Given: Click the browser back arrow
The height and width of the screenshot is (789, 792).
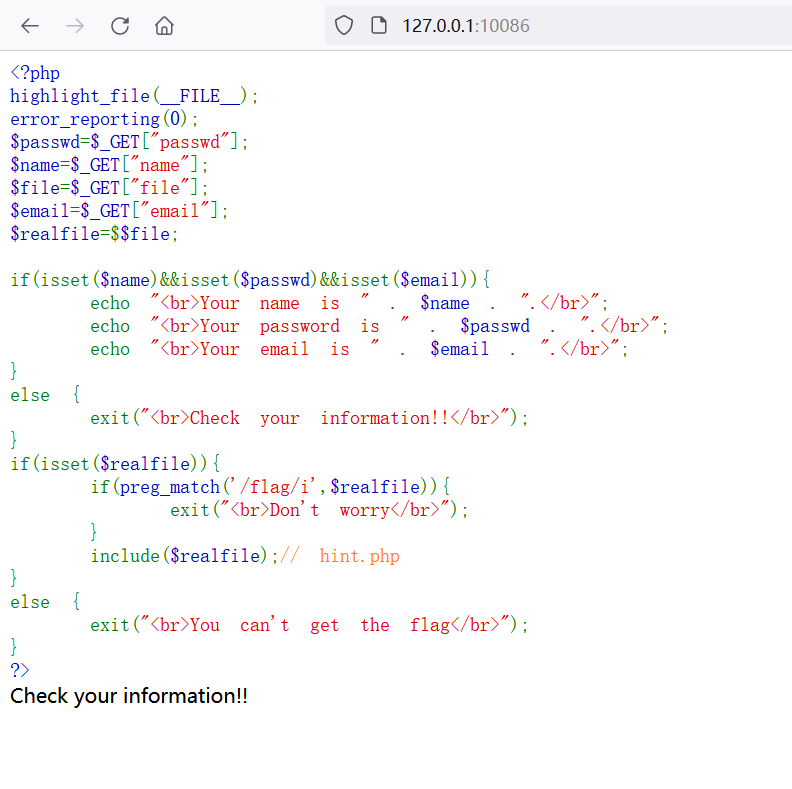Looking at the screenshot, I should (30, 26).
